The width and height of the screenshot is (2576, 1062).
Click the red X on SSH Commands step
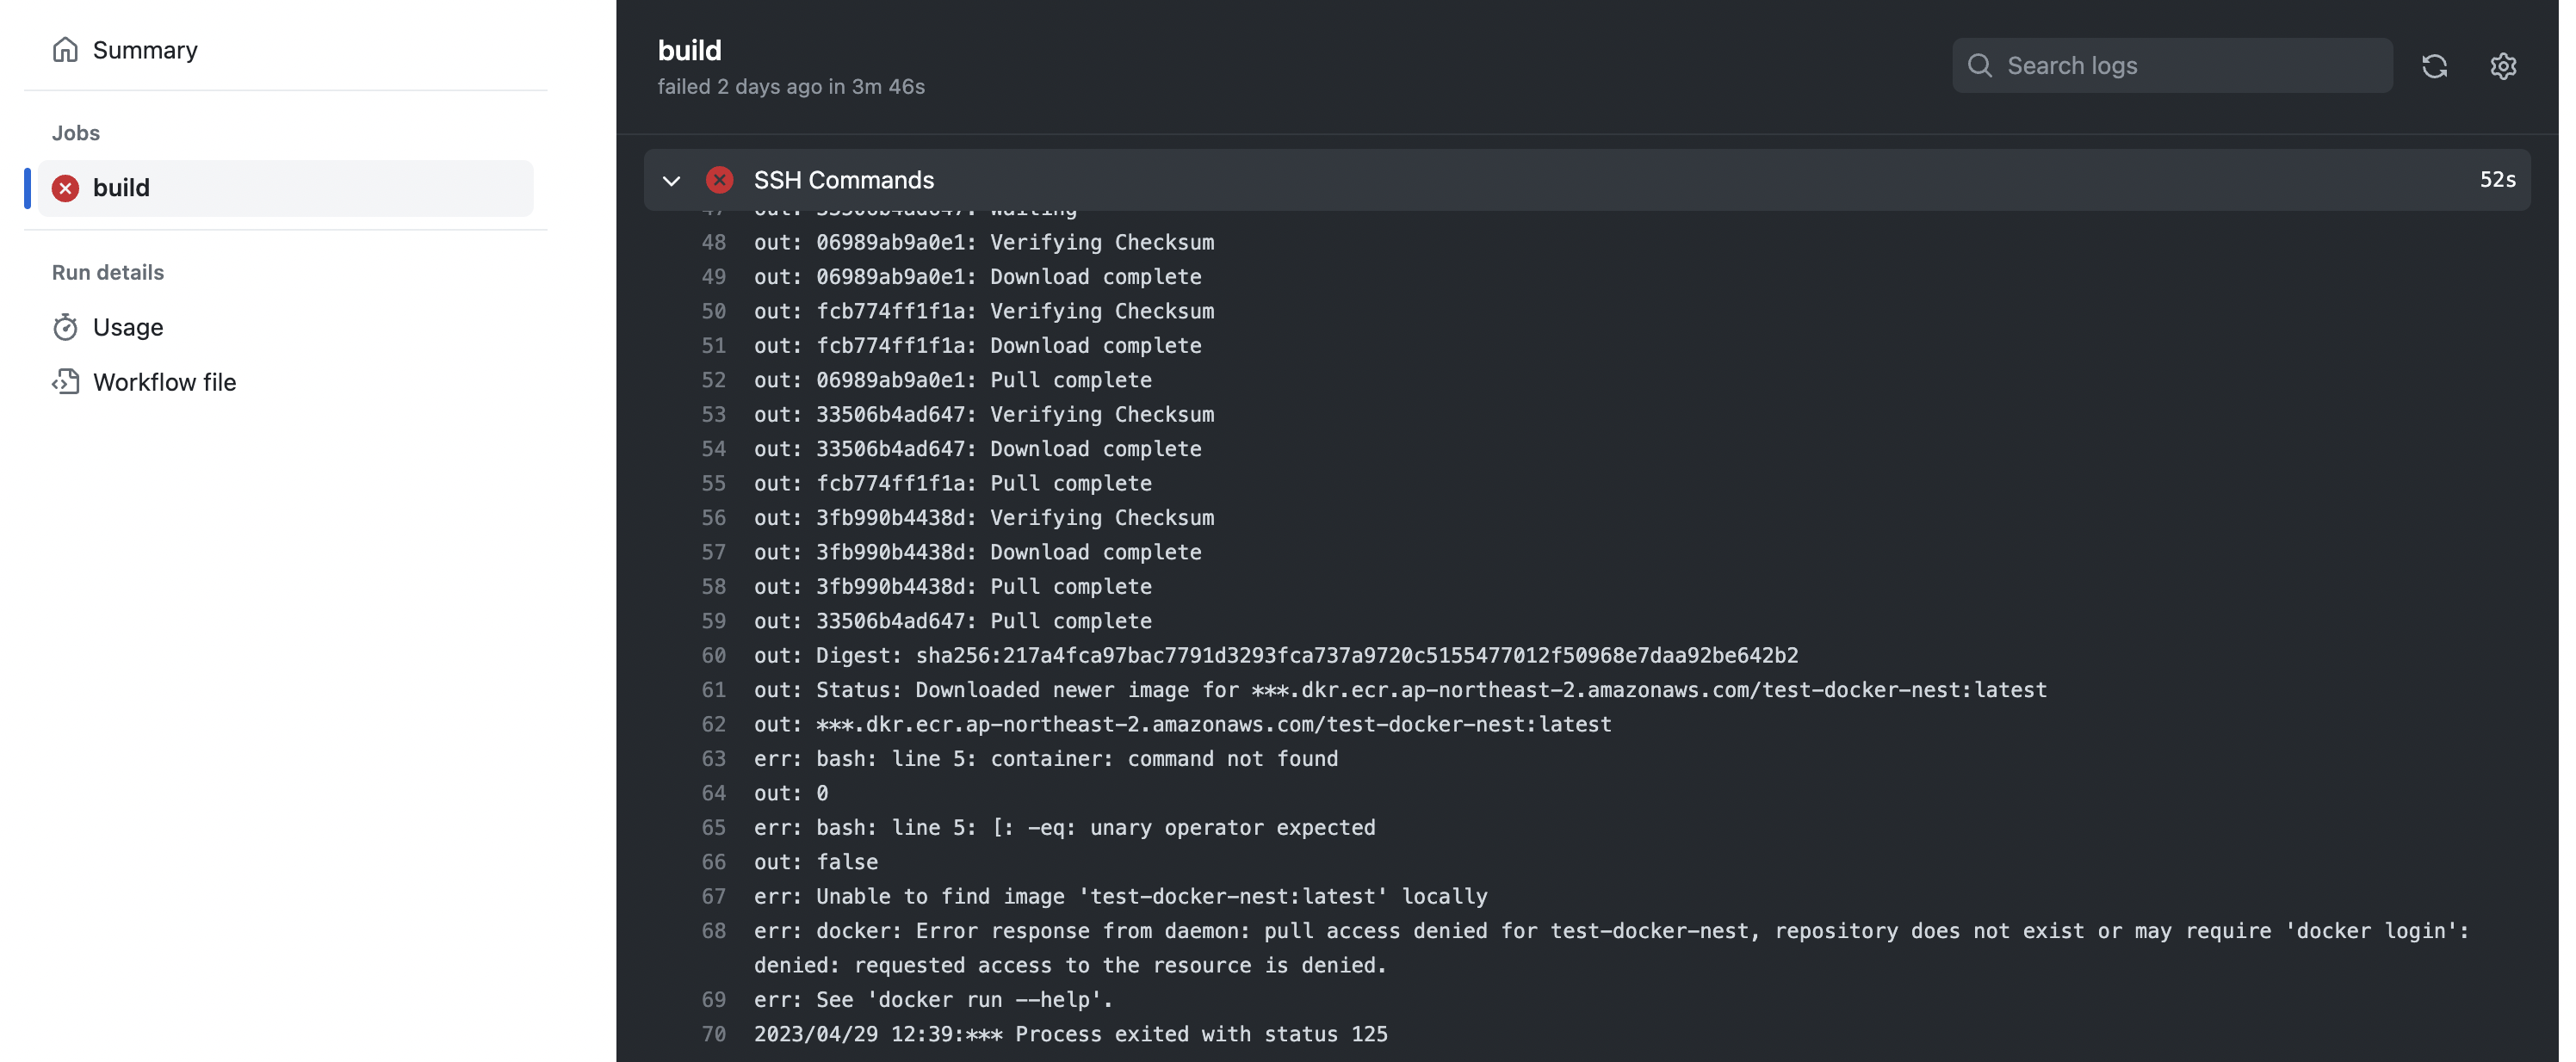[719, 180]
